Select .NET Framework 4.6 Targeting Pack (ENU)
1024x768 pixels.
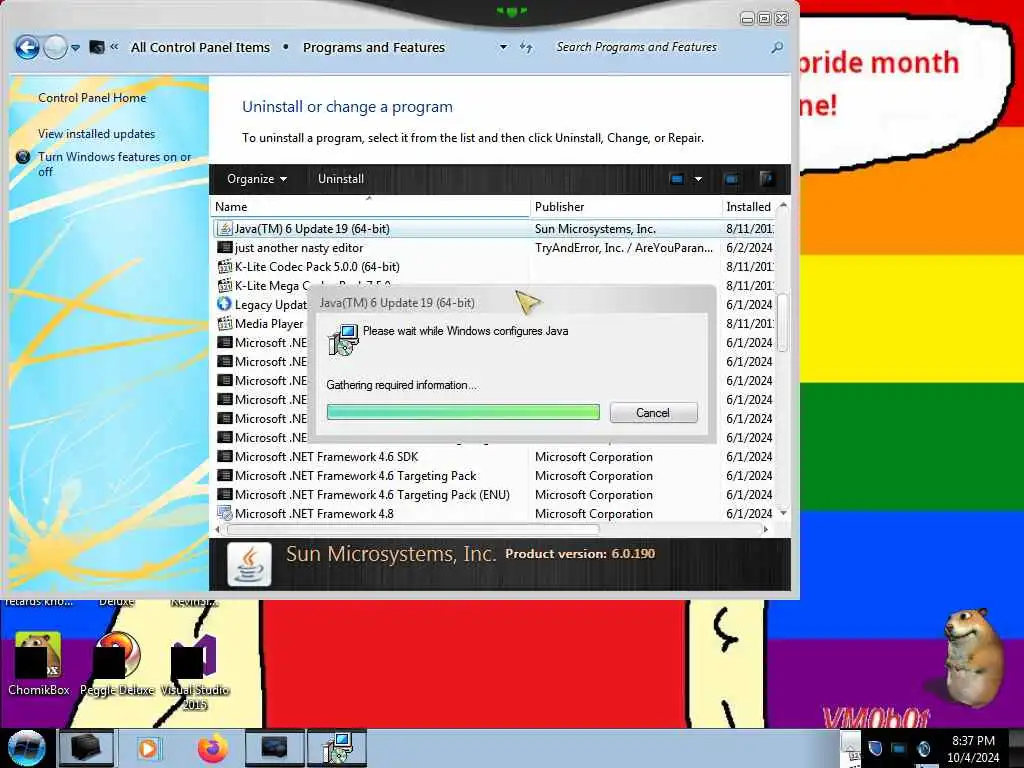pyautogui.click(x=372, y=494)
